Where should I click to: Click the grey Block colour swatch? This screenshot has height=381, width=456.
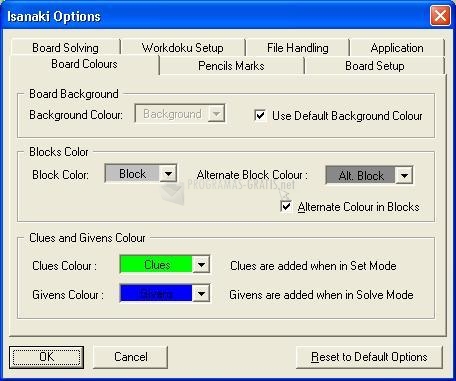[132, 174]
